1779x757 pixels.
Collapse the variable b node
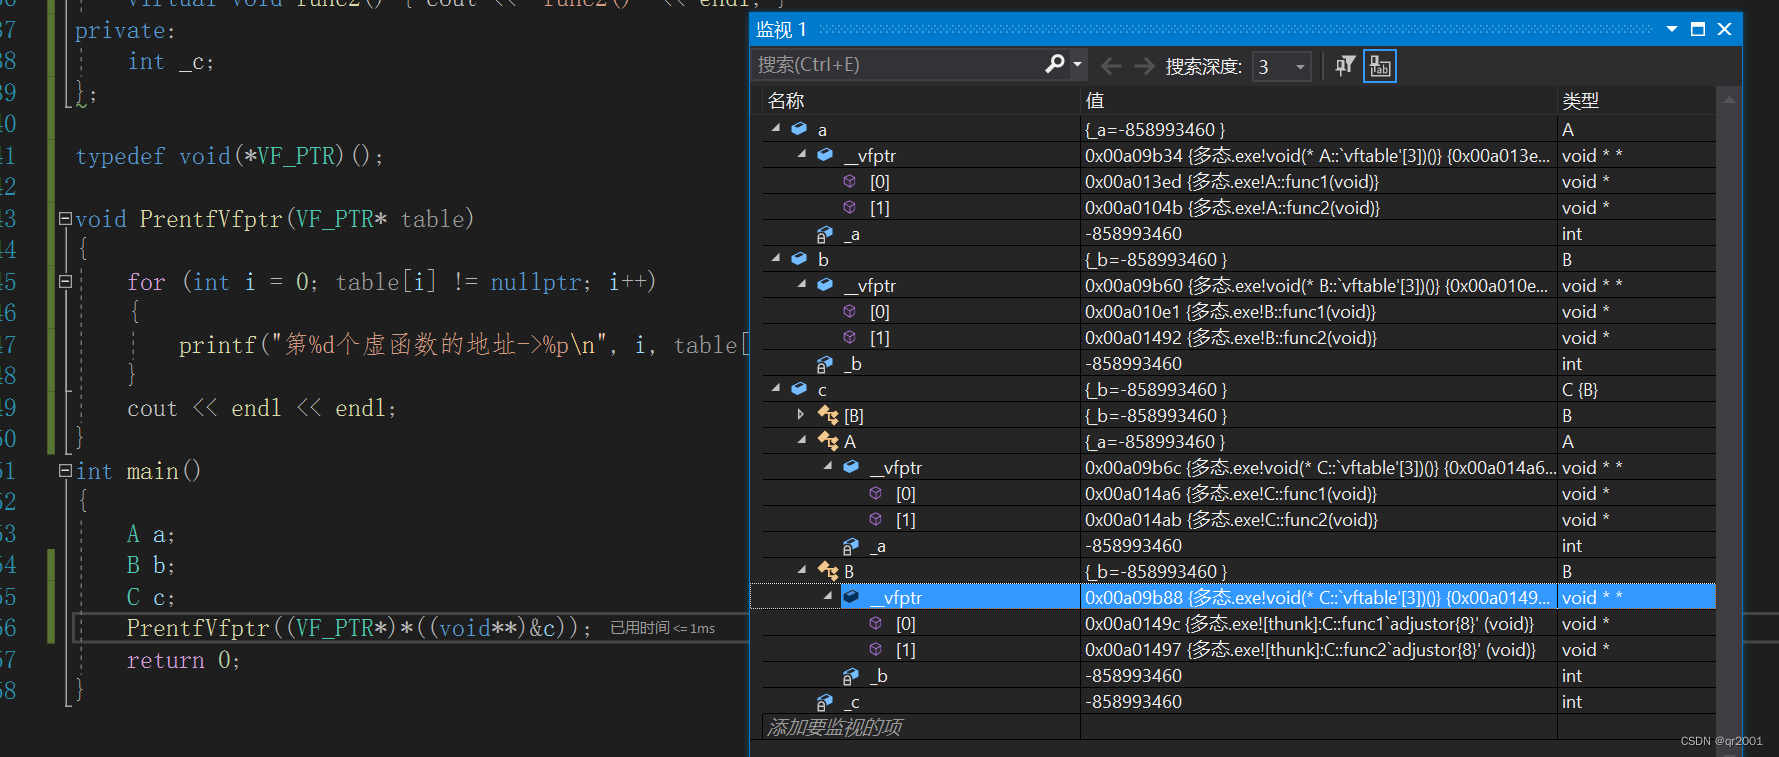pos(776,259)
